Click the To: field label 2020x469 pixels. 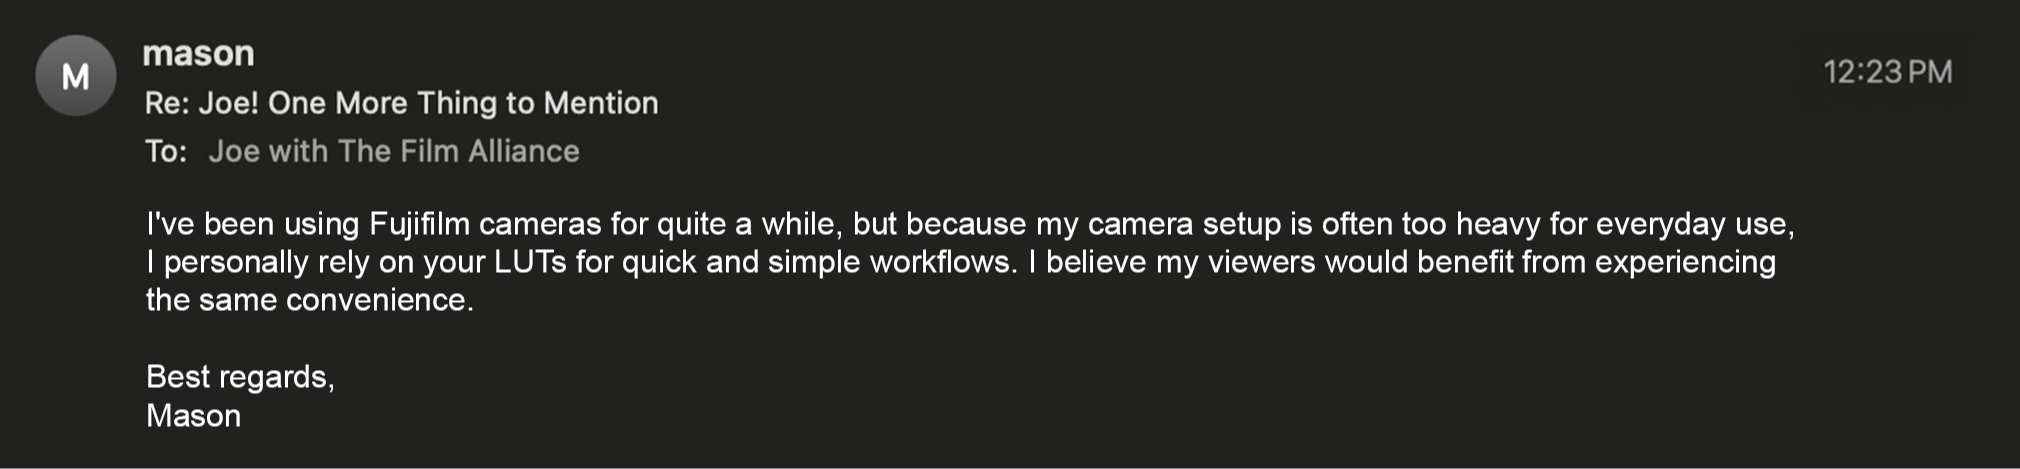(166, 152)
